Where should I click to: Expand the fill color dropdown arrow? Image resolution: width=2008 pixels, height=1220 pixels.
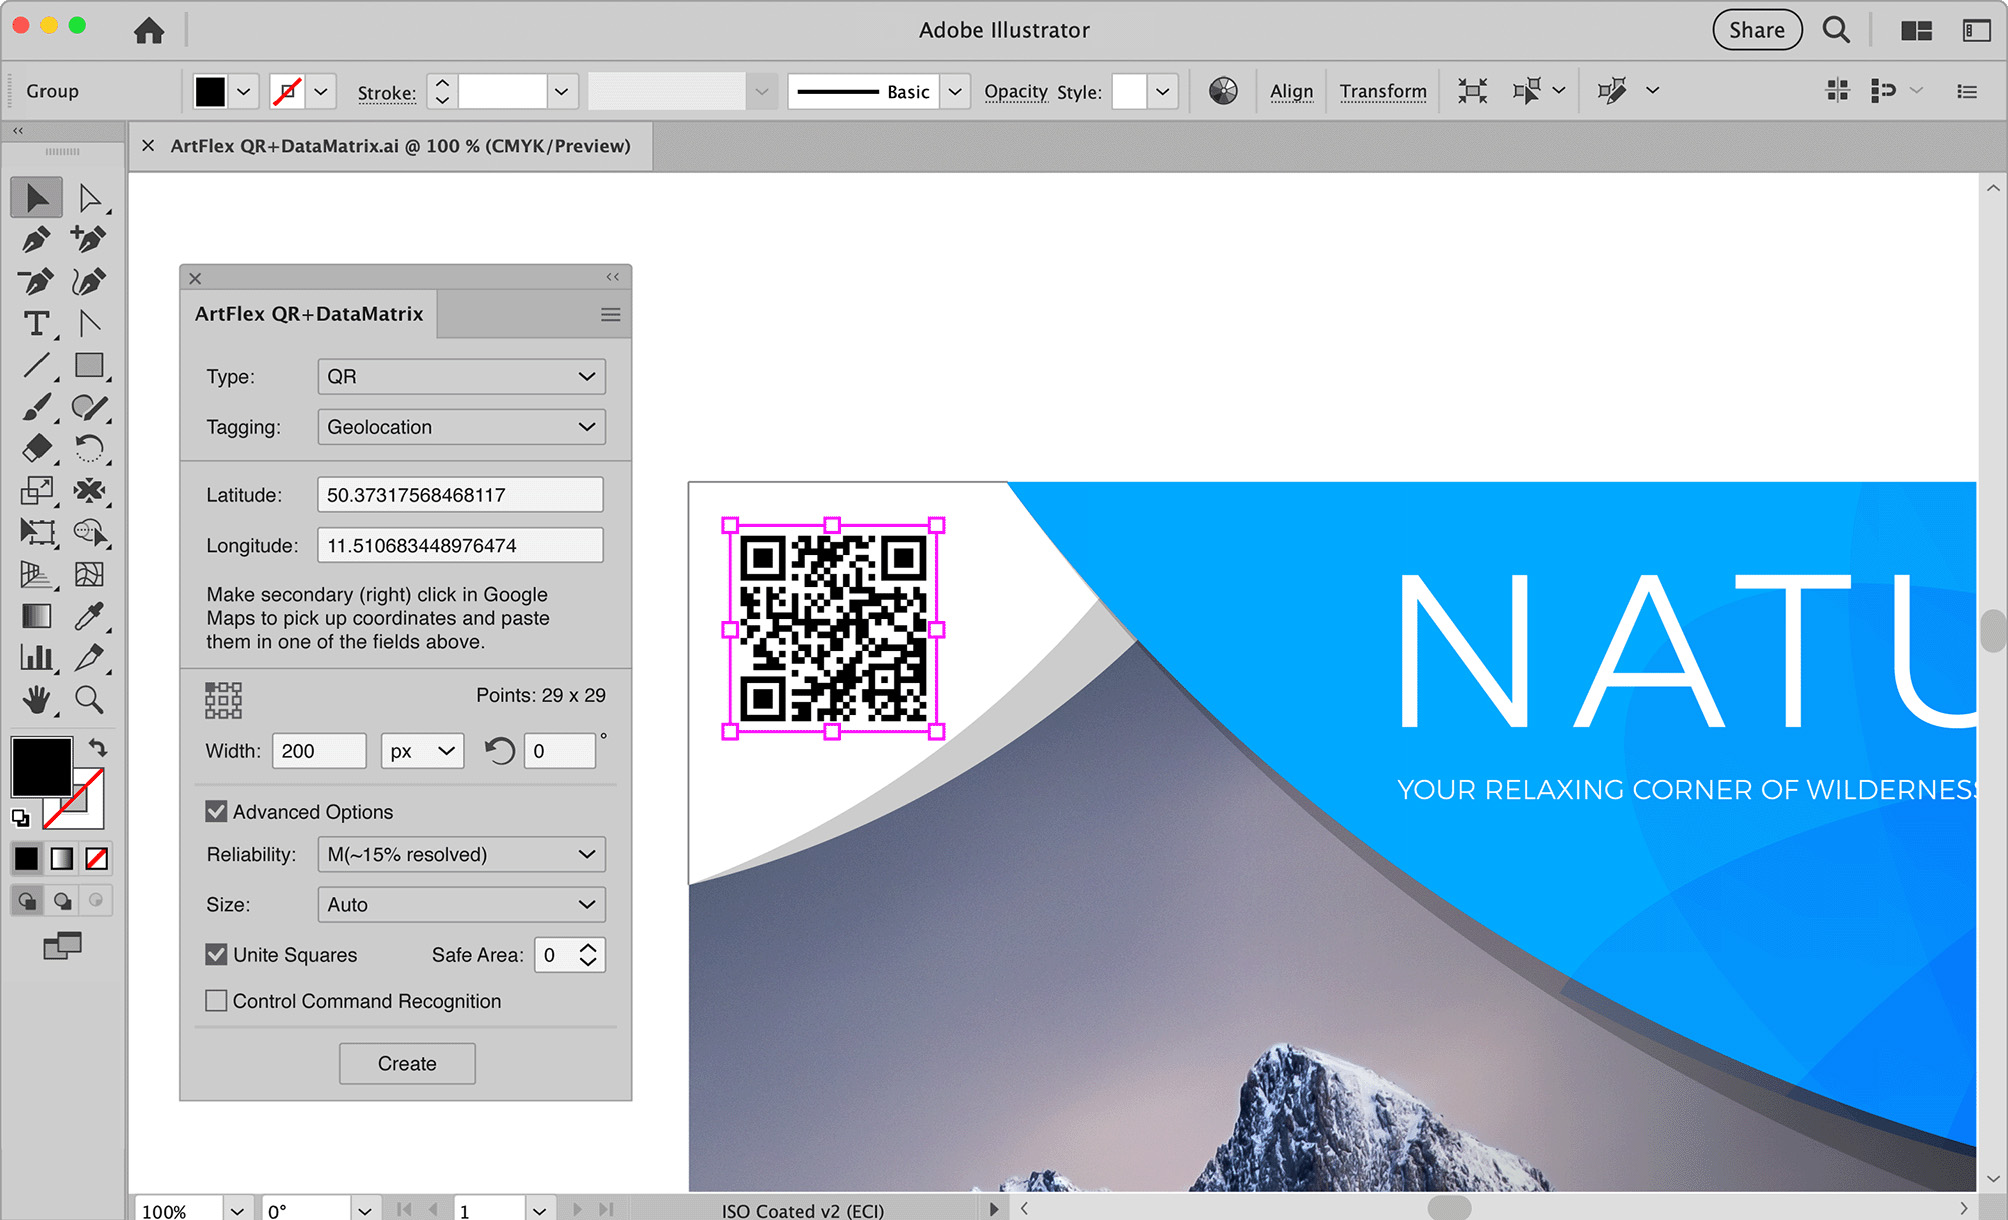[243, 92]
